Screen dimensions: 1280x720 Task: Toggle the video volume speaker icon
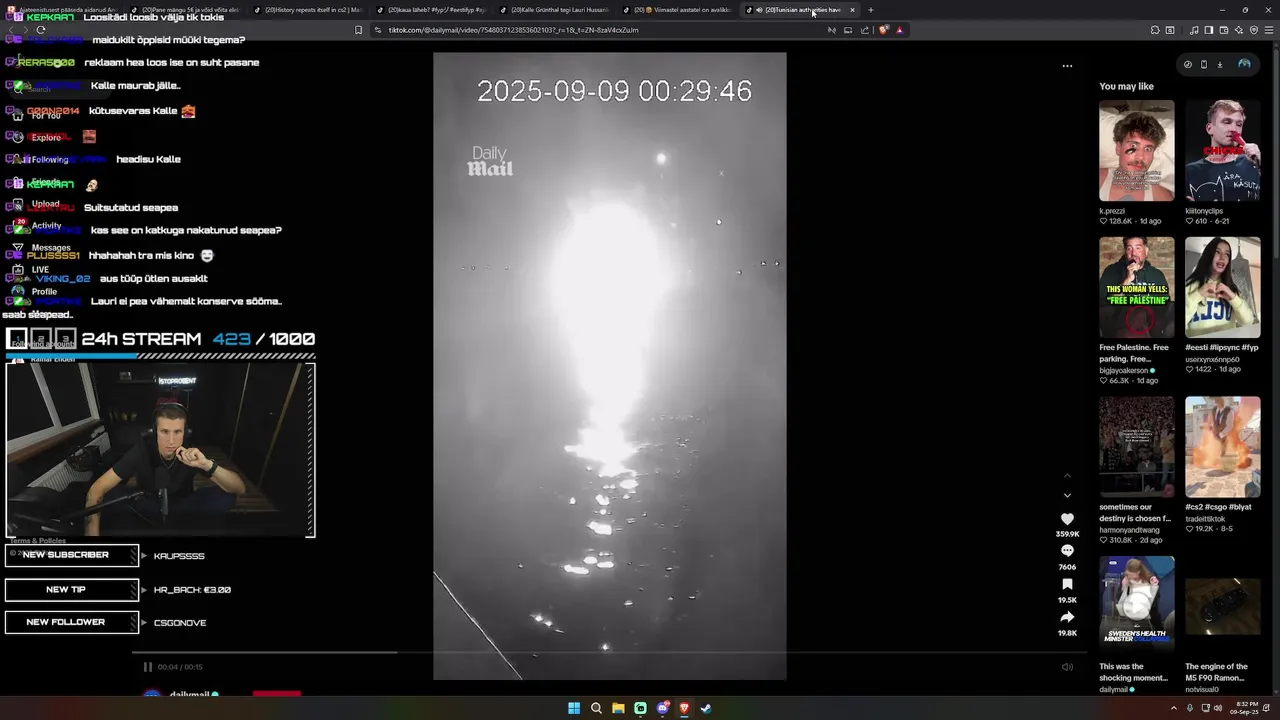click(x=1067, y=667)
